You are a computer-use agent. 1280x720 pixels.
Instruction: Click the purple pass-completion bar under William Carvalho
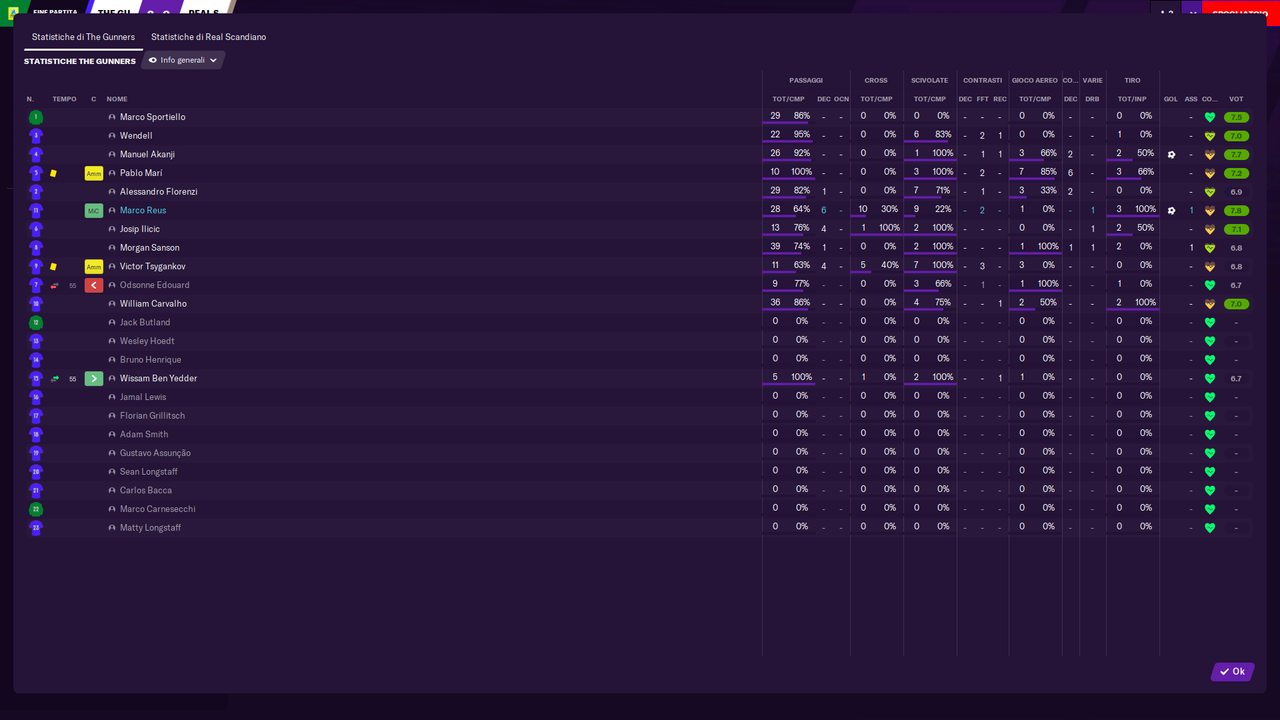pyautogui.click(x=784, y=309)
